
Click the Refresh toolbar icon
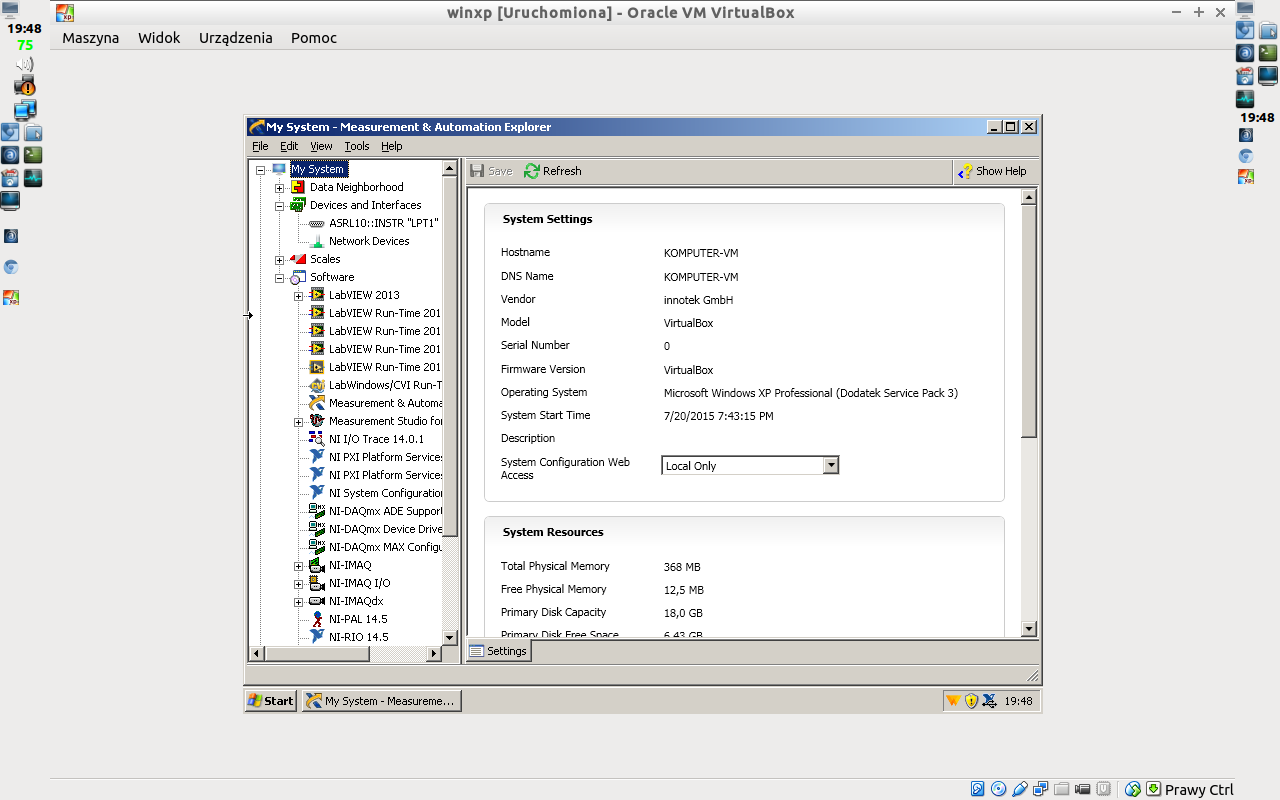click(532, 171)
